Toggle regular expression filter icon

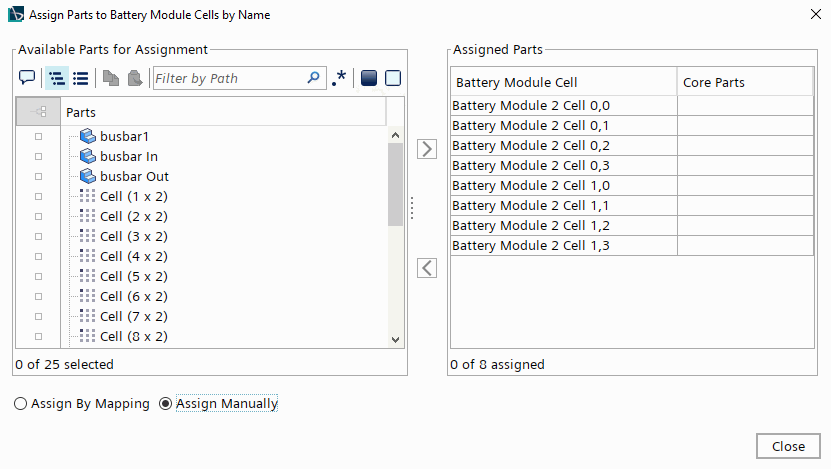[x=340, y=78]
